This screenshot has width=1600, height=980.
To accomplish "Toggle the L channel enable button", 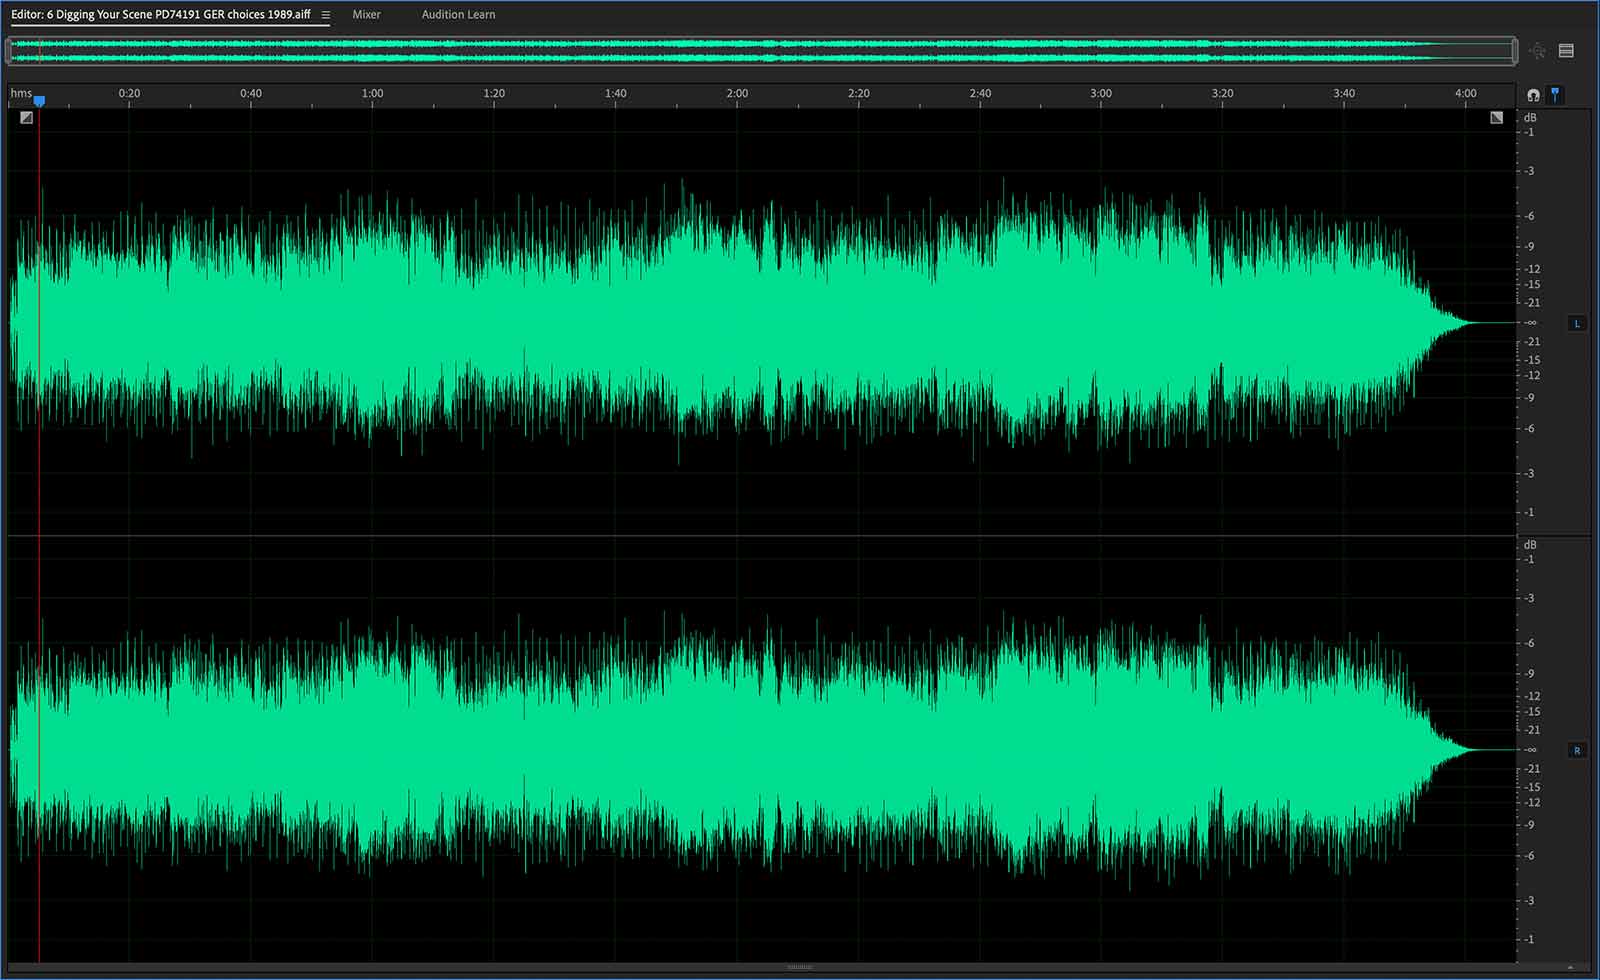I will tap(1578, 323).
